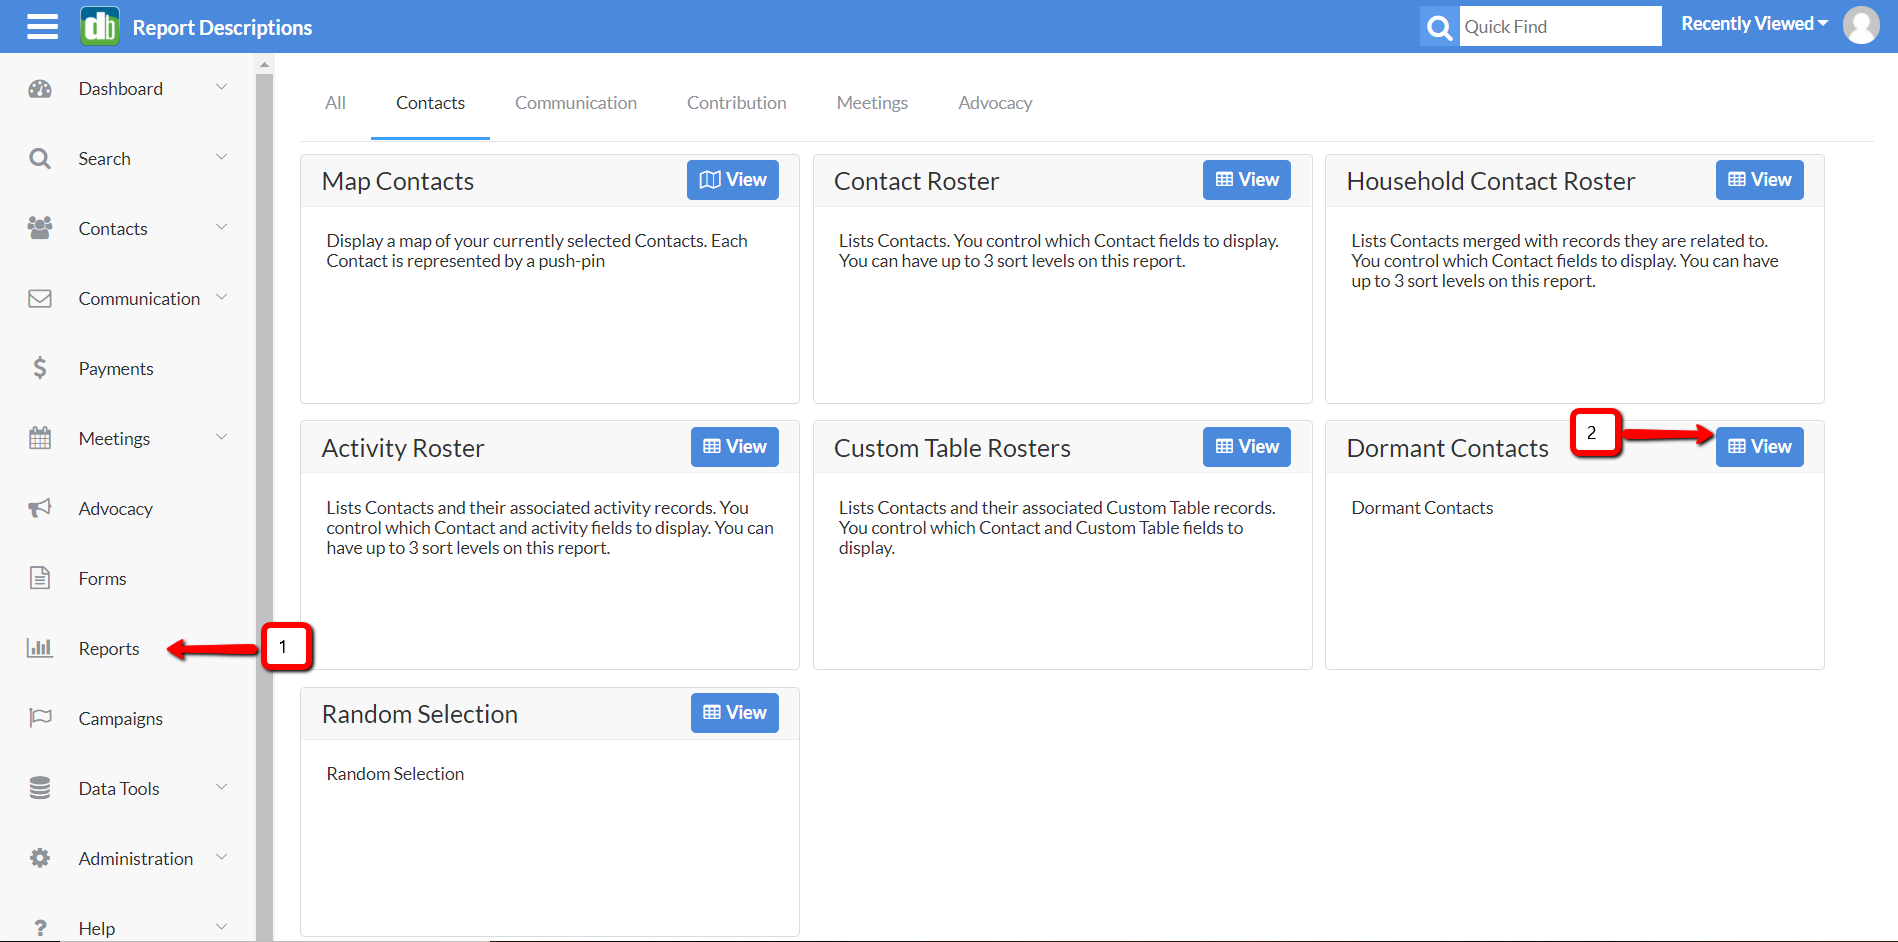Expand the Contacts sidebar chevron

point(222,228)
